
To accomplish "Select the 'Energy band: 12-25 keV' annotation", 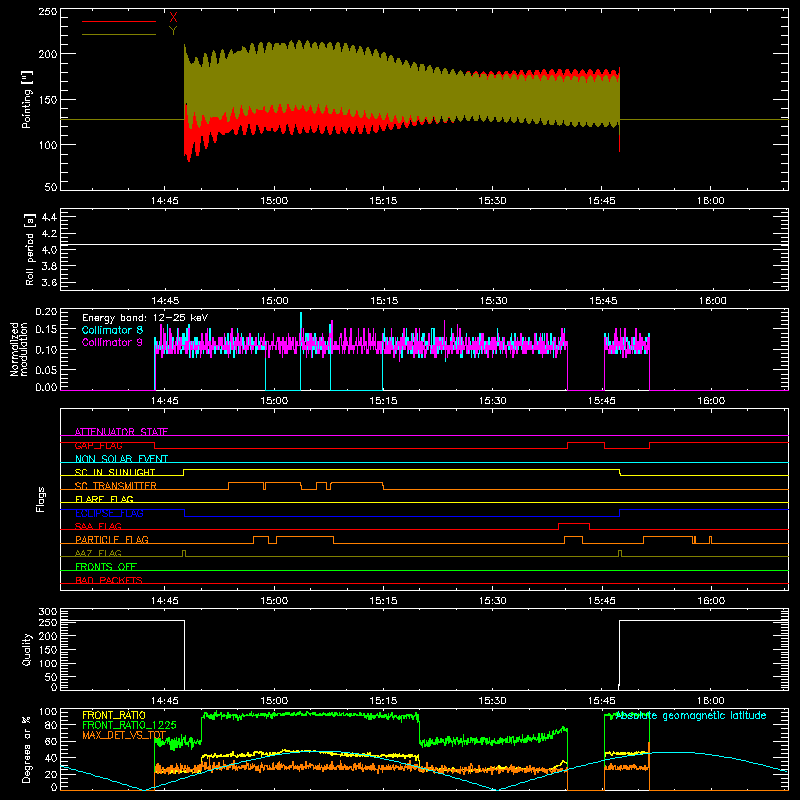I will pyautogui.click(x=145, y=318).
